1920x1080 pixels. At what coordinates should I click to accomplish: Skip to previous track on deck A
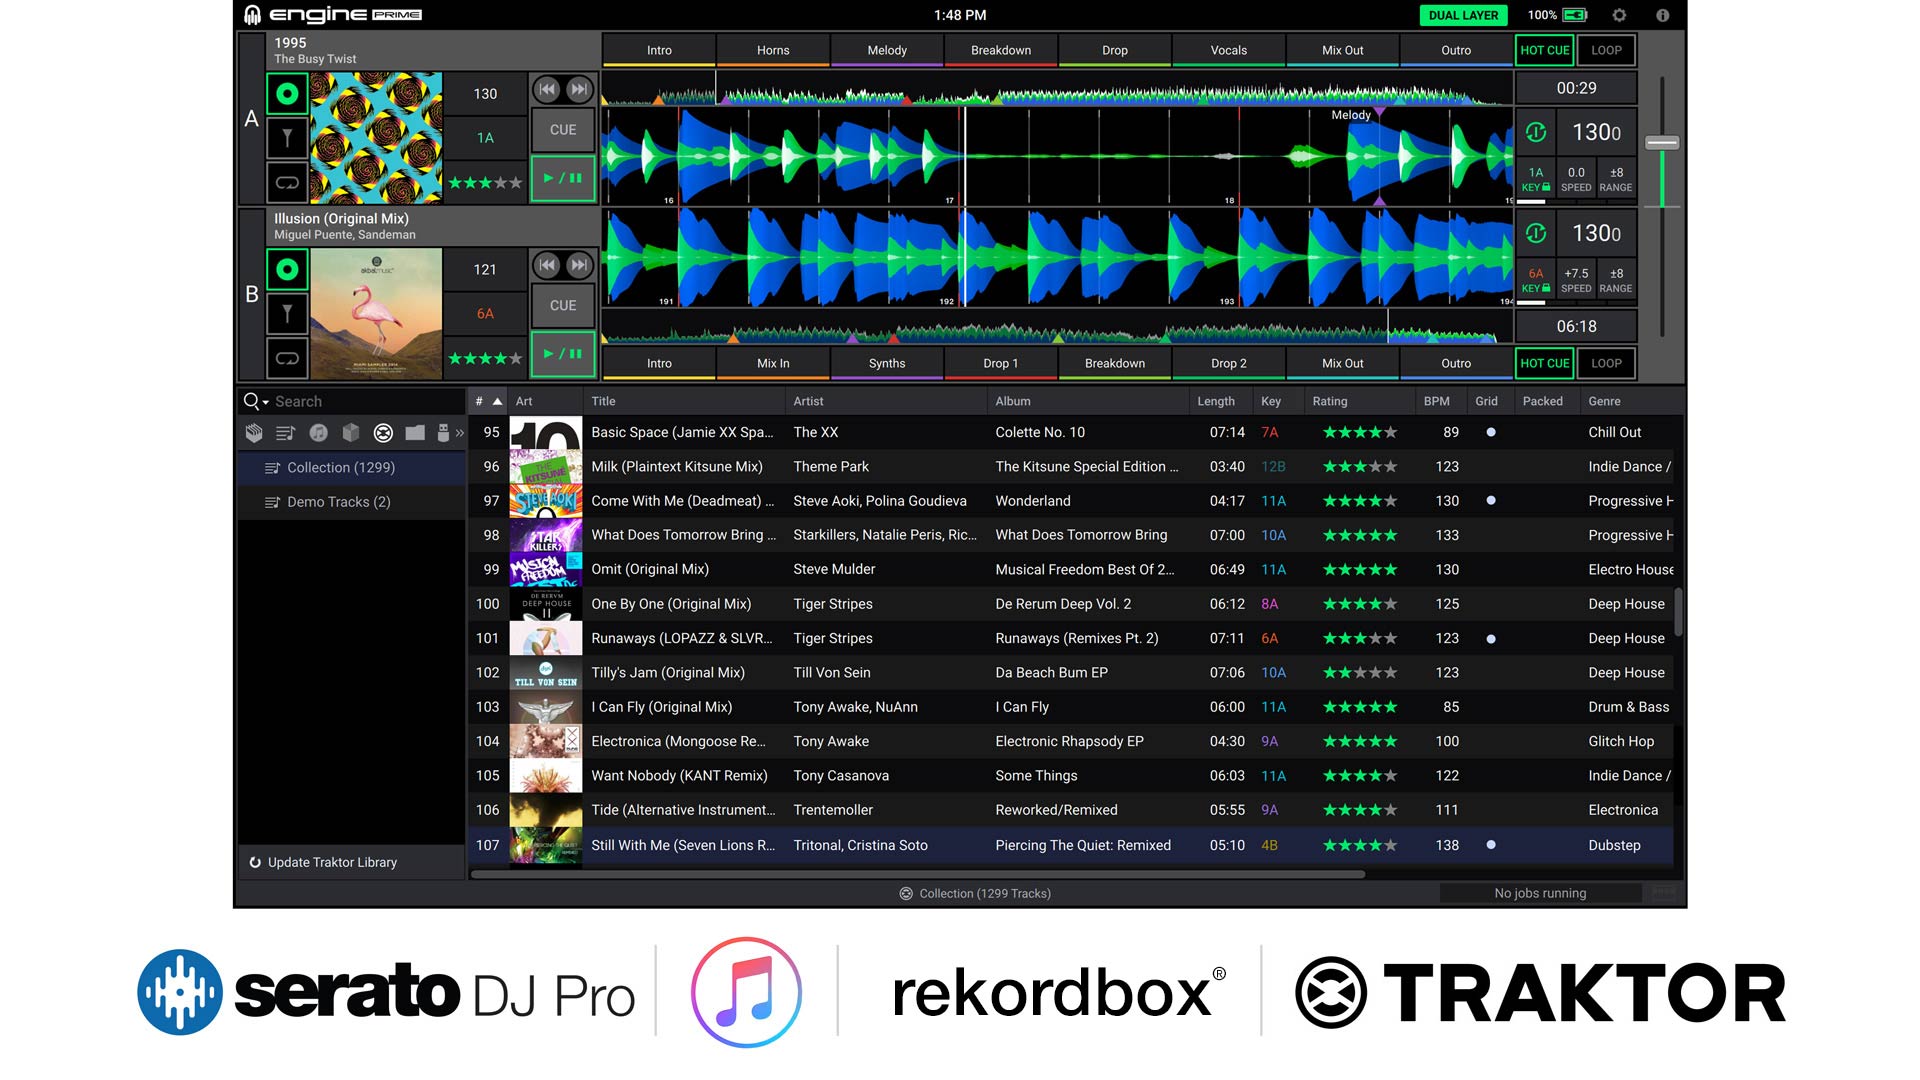[547, 89]
